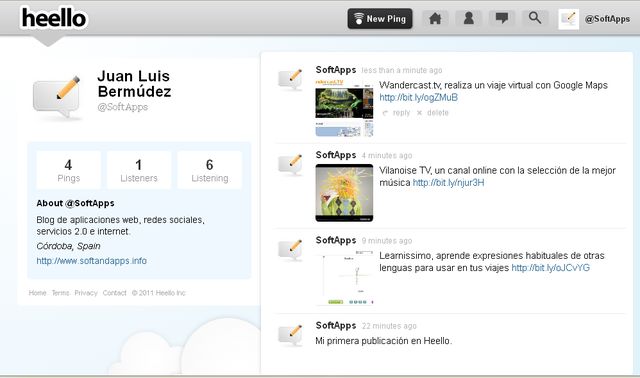Viewport: 640px width, 378px height.
Task: Click the avatar on the 'Mi primera publicación' ping
Action: tap(290, 336)
